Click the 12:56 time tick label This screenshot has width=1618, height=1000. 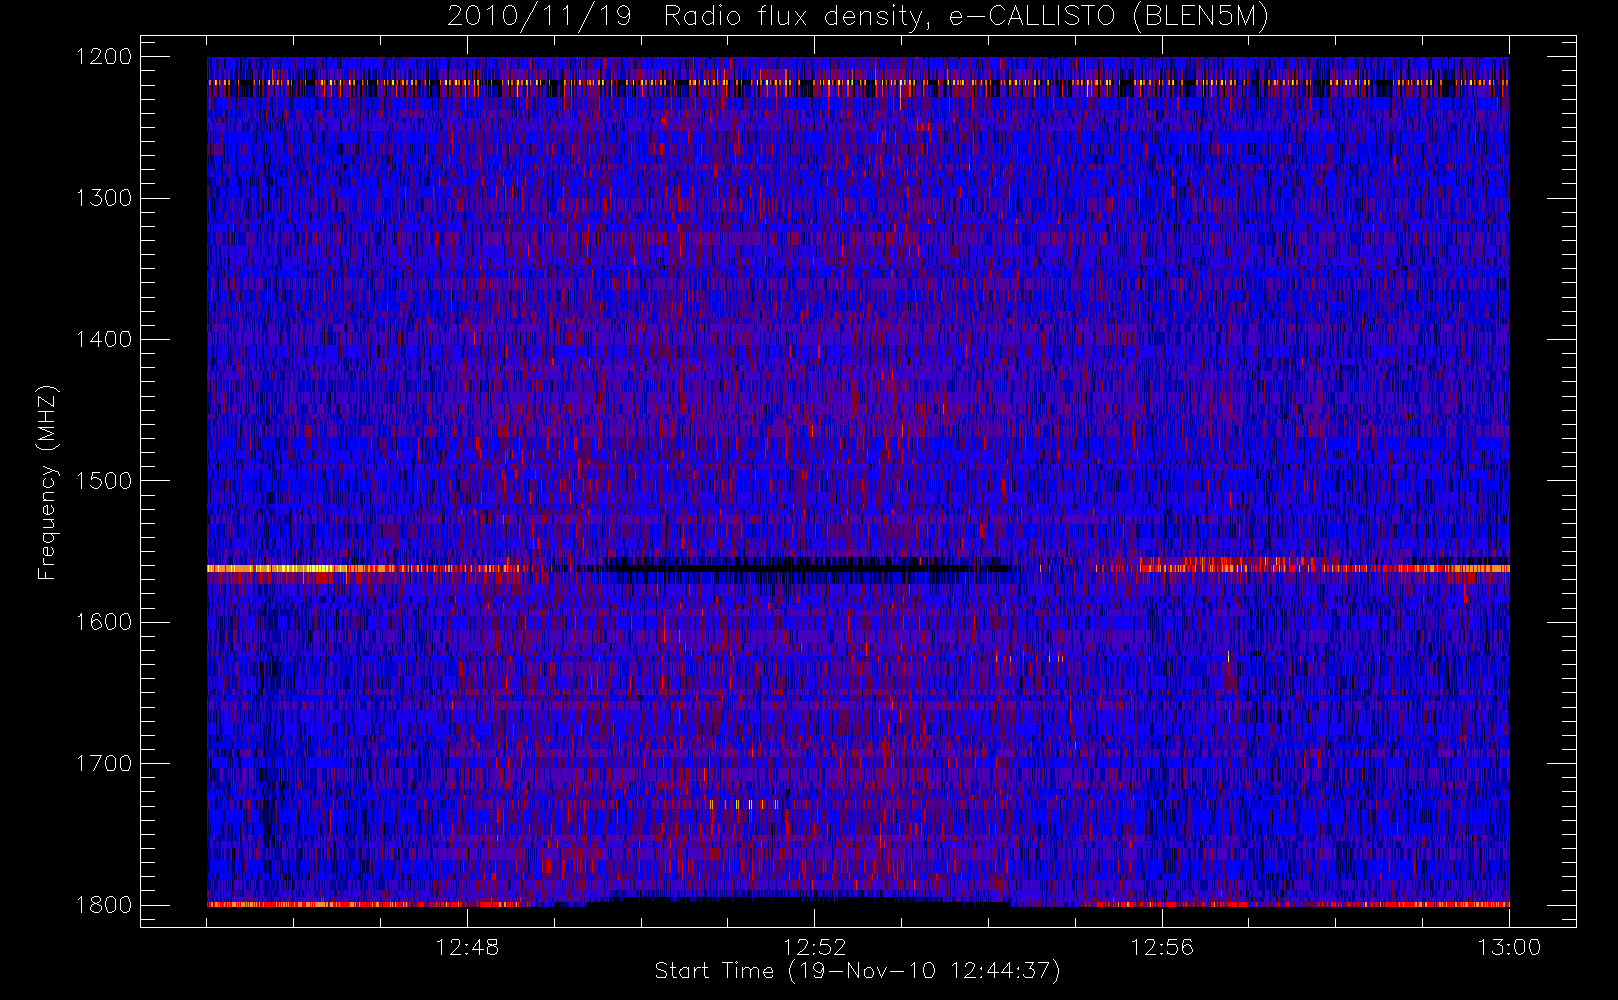1162,947
